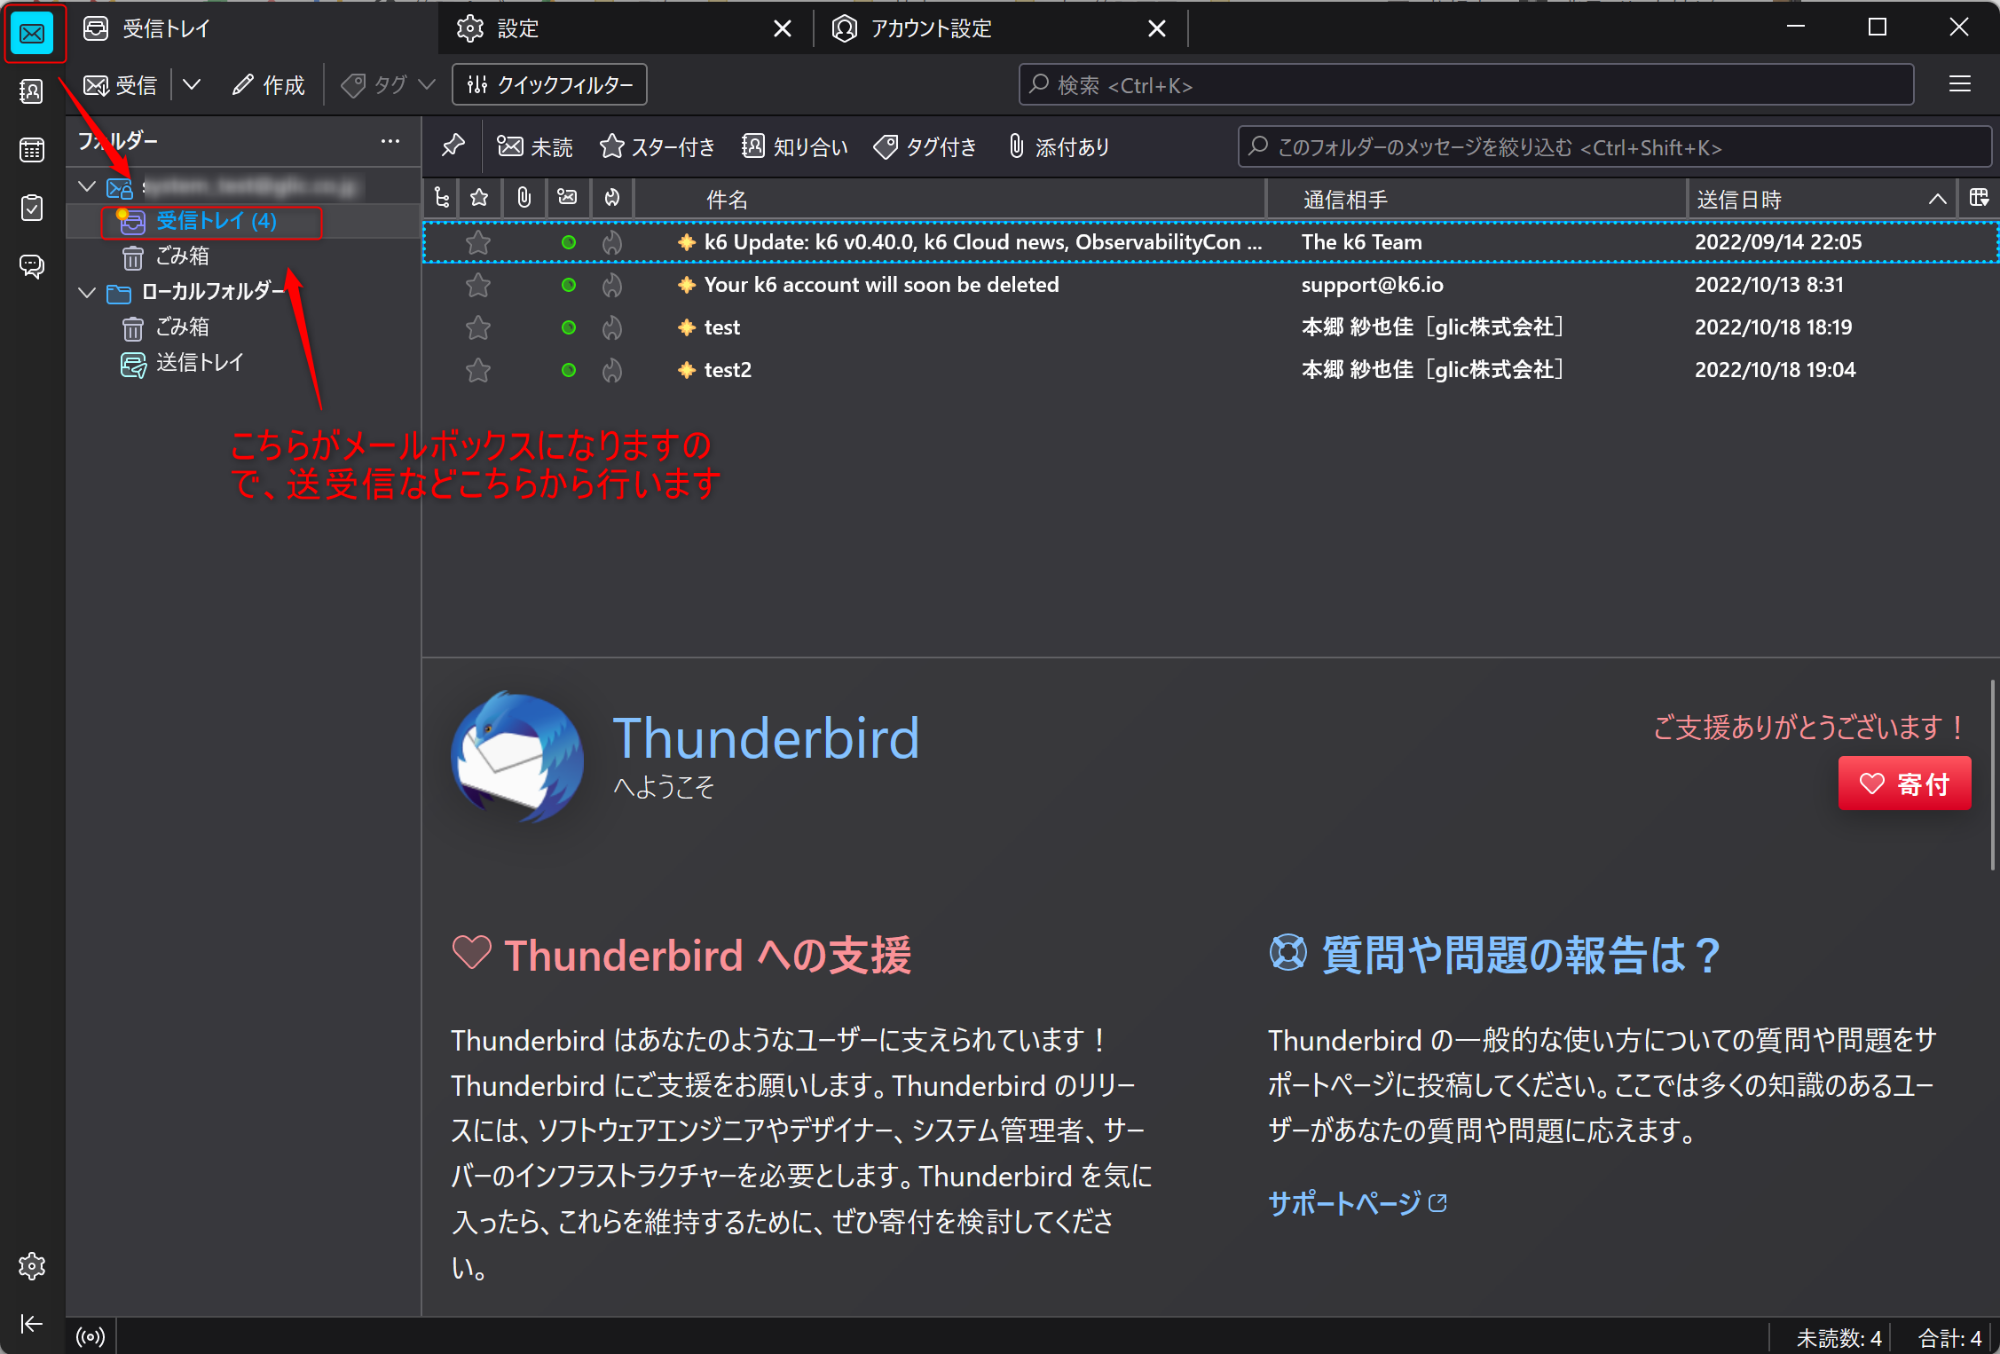This screenshot has width=2000, height=1354.
Task: Open the application hamburger menu
Action: 1960,85
